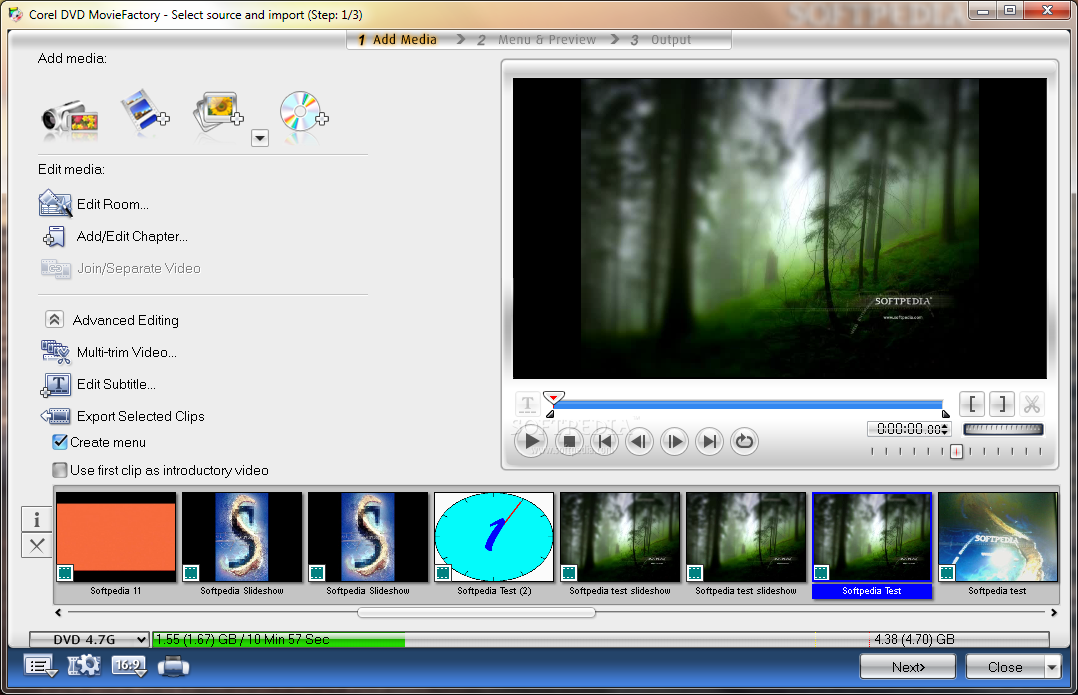
Task: Select the Softpedia 11 orange thumbnail
Action: click(x=116, y=537)
